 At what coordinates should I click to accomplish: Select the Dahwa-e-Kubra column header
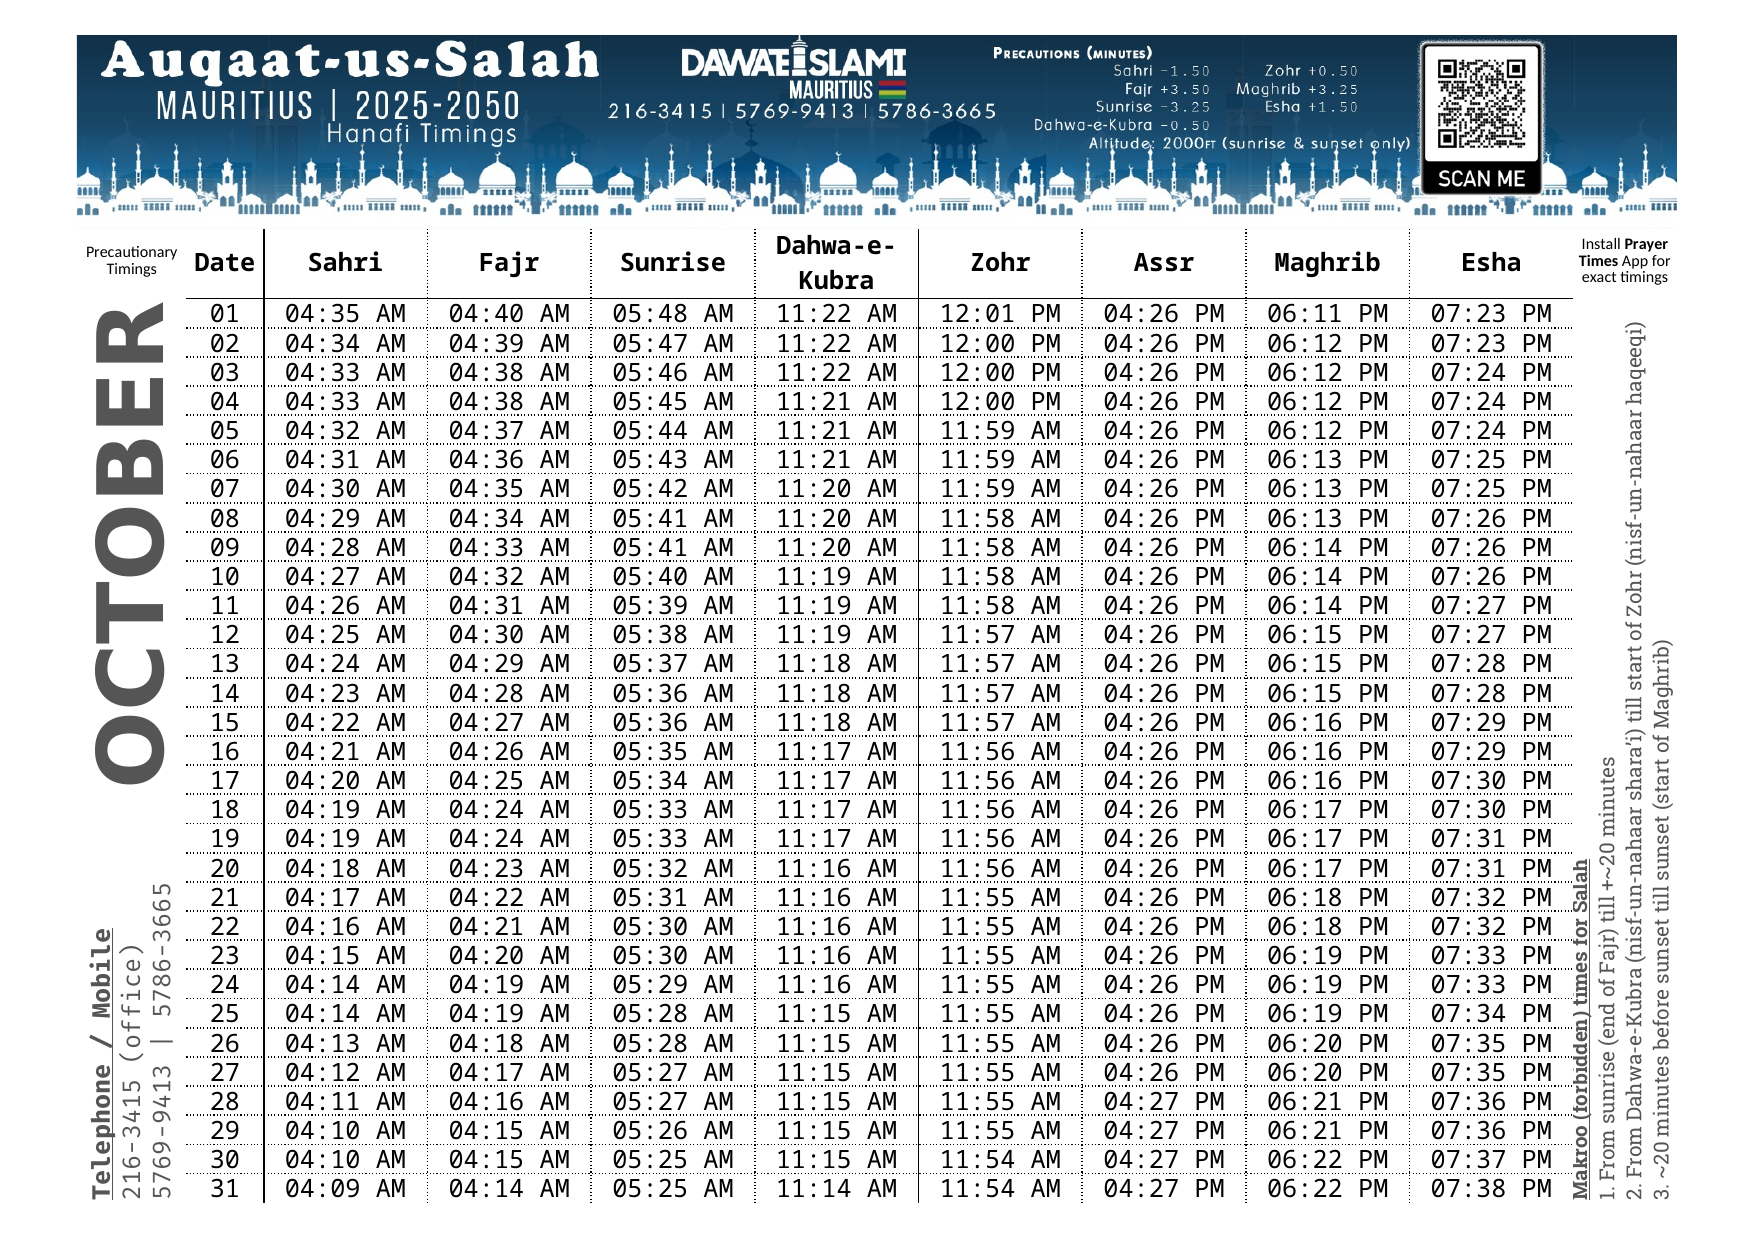click(836, 263)
